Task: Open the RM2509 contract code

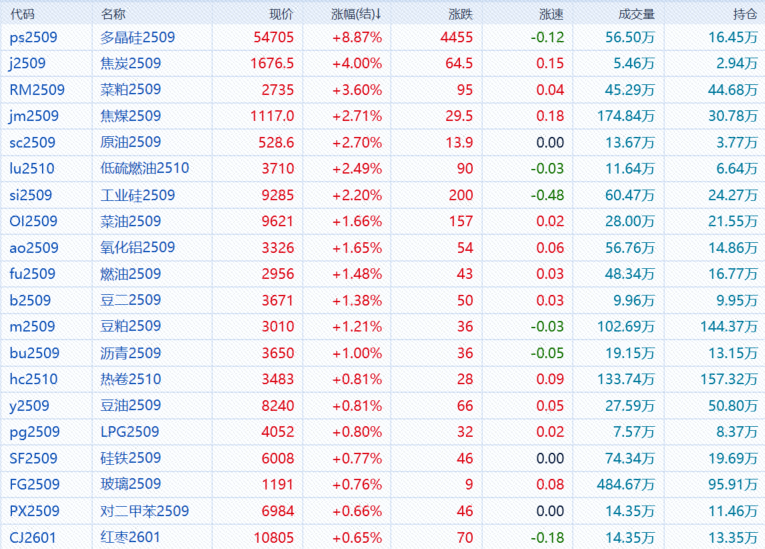Action: (37, 90)
